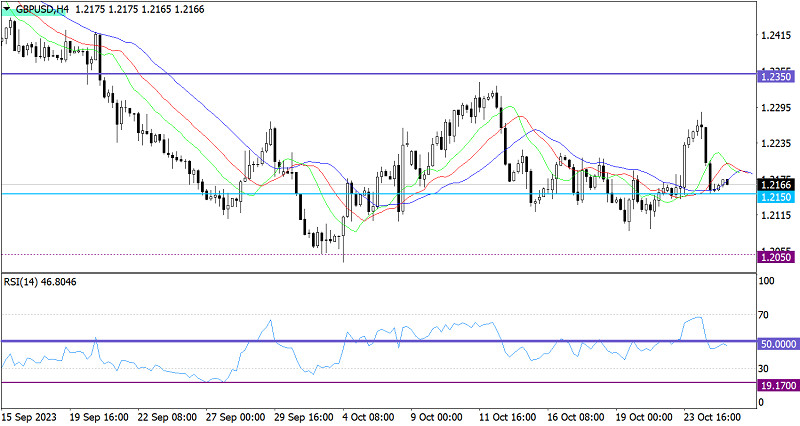Click the 70 level on RSI scale

[765, 315]
